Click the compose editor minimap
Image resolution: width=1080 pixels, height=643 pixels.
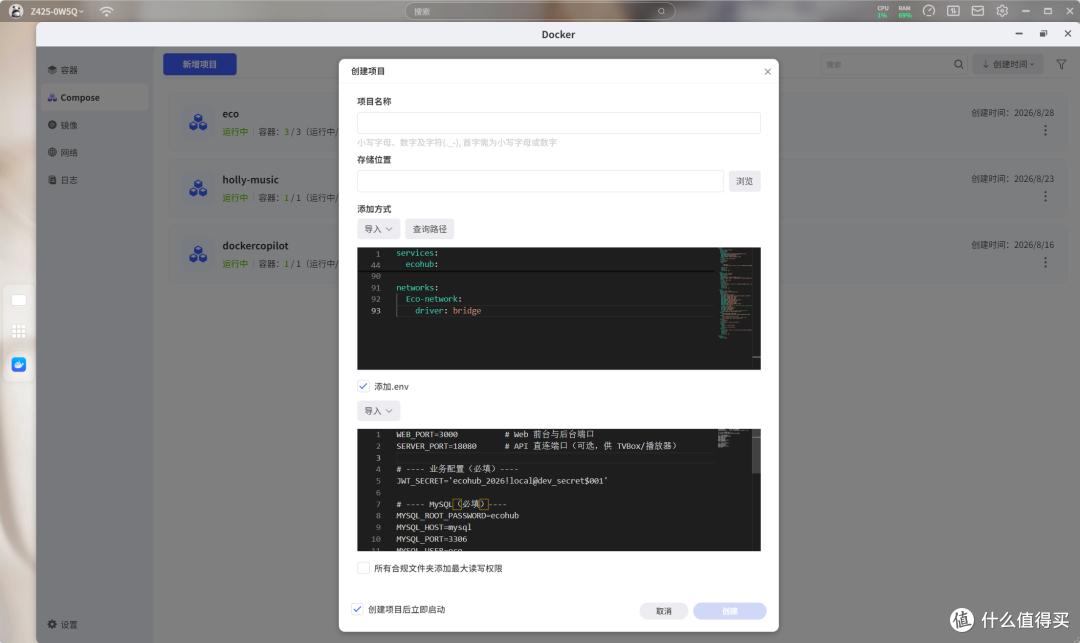click(734, 293)
